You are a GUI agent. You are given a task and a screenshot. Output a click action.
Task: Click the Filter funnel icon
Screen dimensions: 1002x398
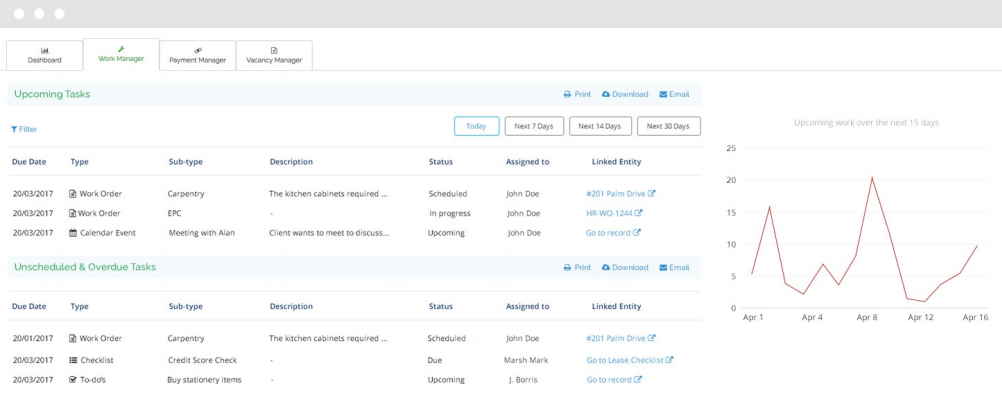13,129
